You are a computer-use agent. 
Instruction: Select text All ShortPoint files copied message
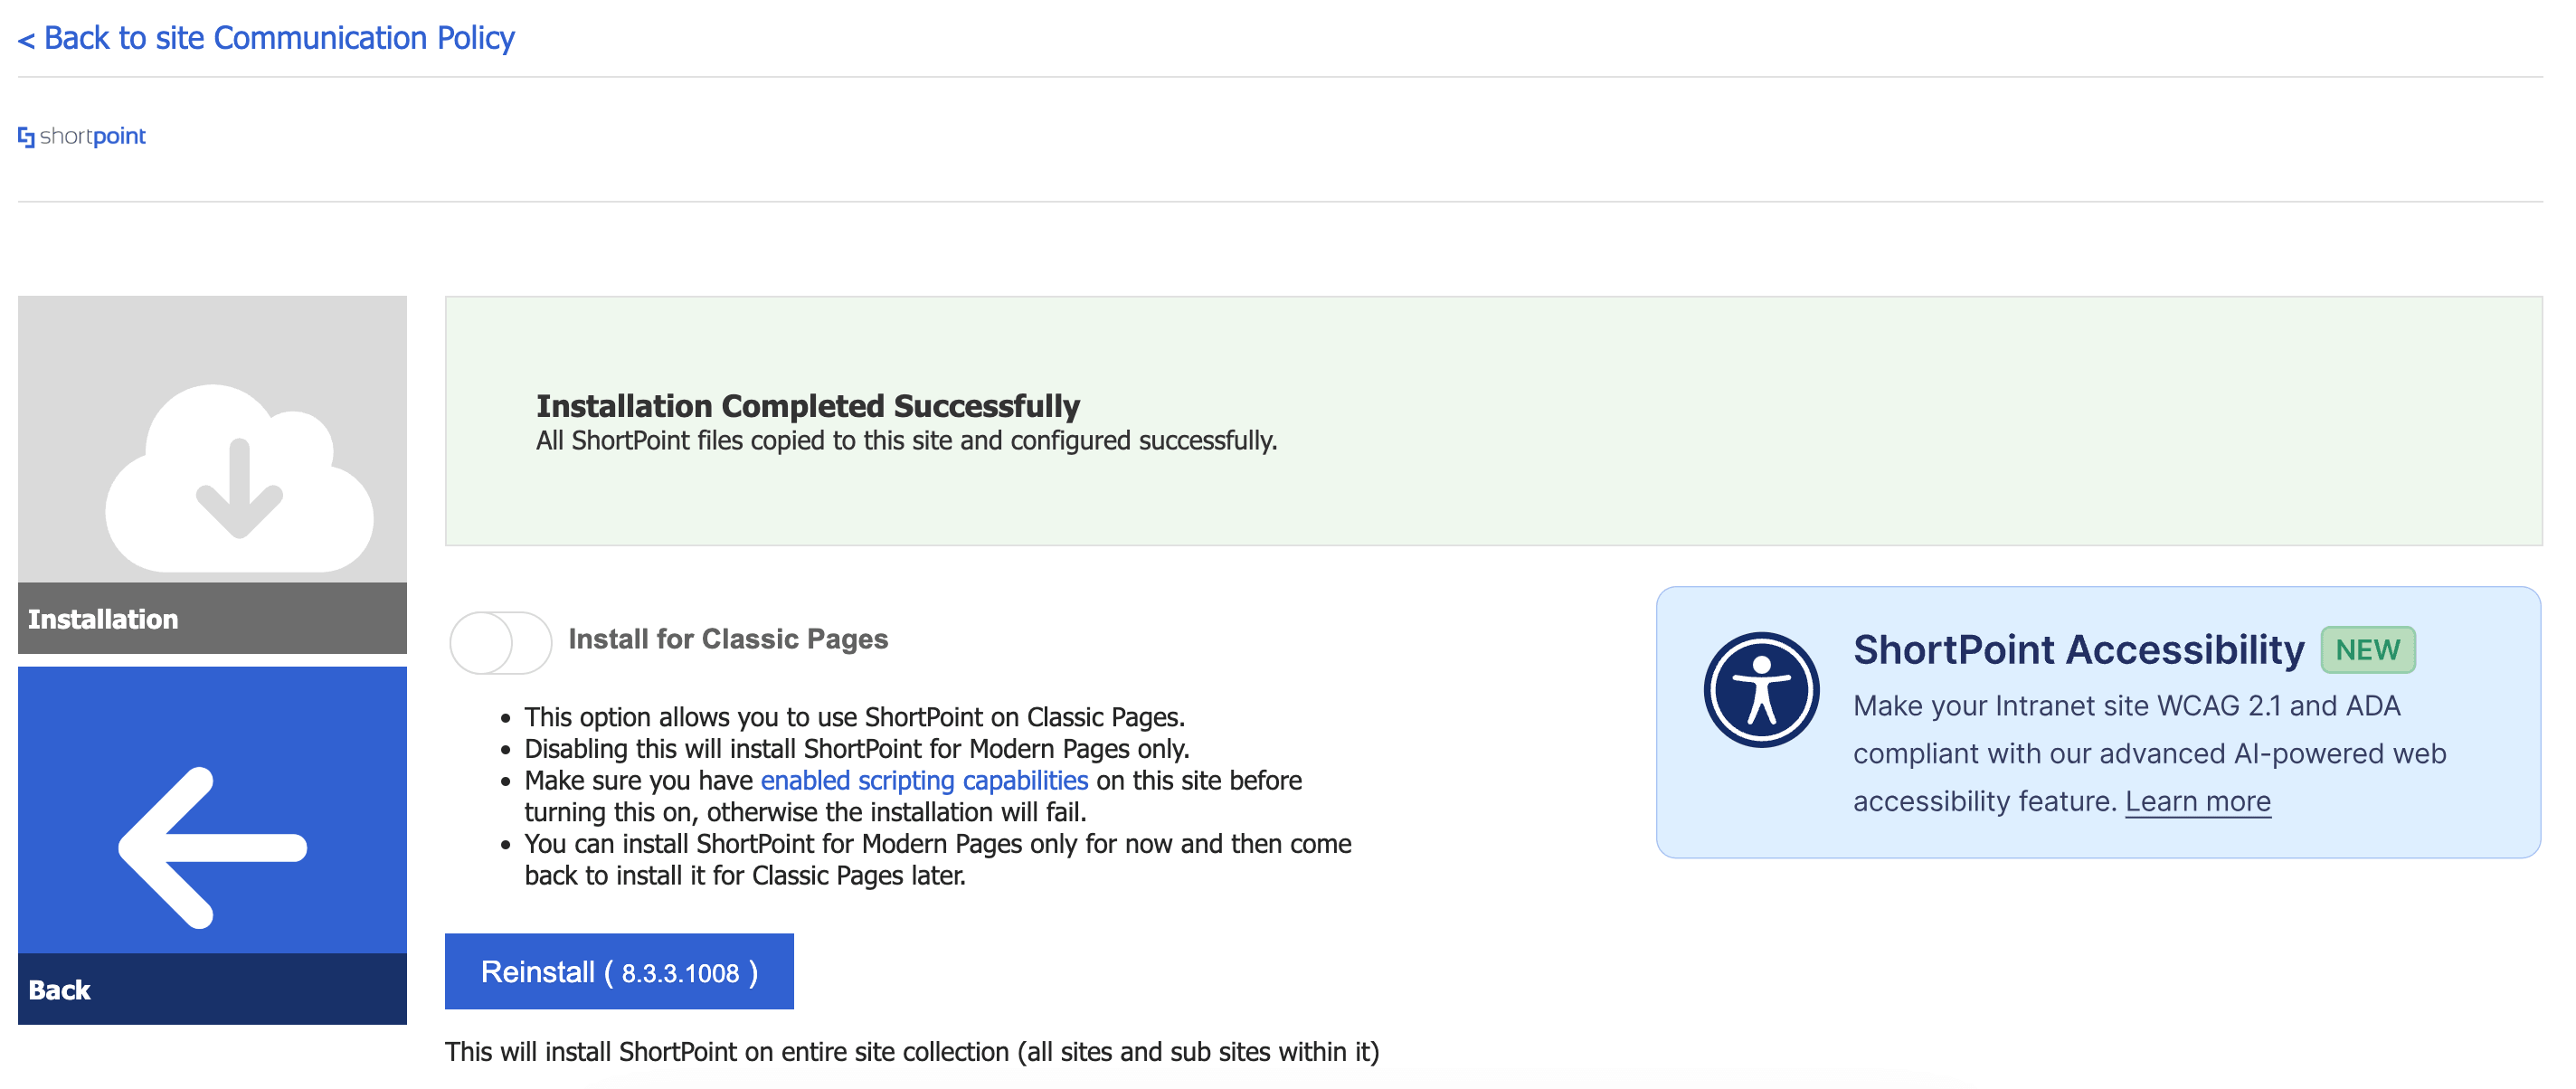(x=906, y=440)
